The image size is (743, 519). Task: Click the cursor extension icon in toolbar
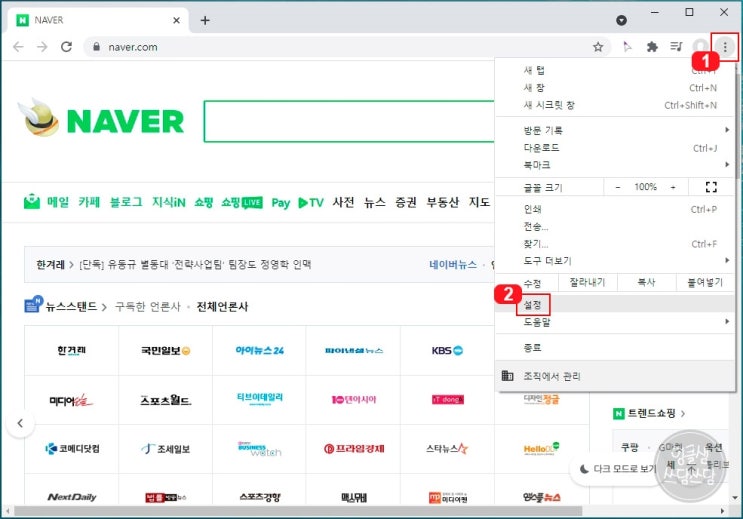[x=627, y=47]
